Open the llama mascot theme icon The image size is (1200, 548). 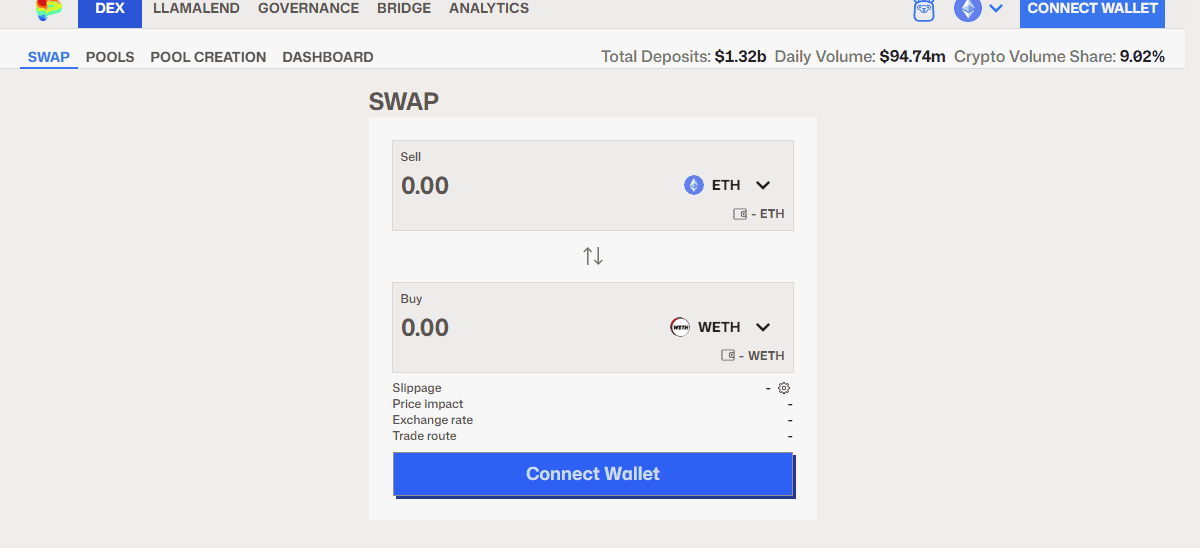pos(924,10)
